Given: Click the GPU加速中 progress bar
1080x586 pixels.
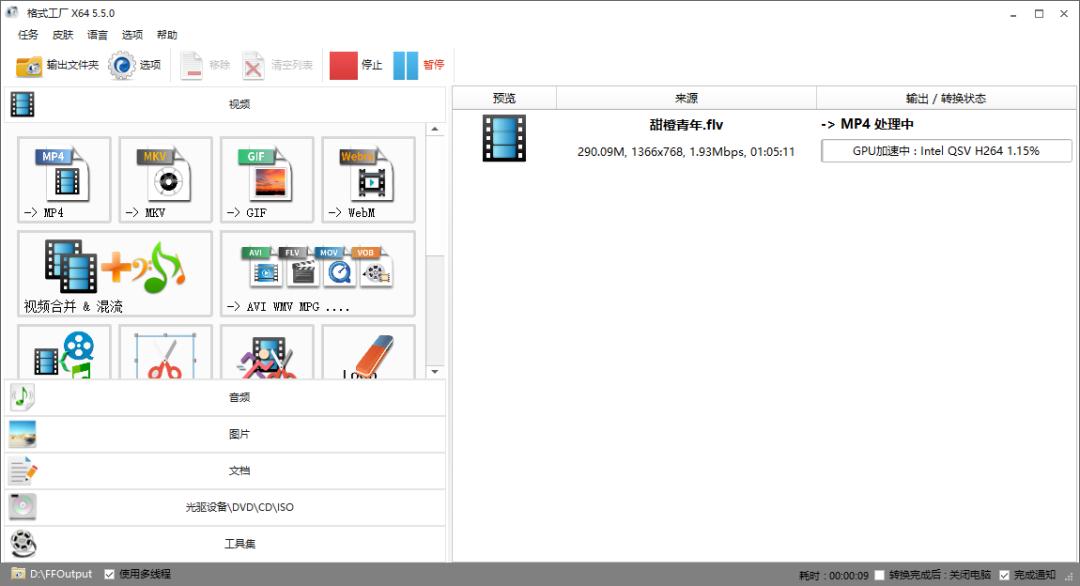Looking at the screenshot, I should click(x=946, y=151).
